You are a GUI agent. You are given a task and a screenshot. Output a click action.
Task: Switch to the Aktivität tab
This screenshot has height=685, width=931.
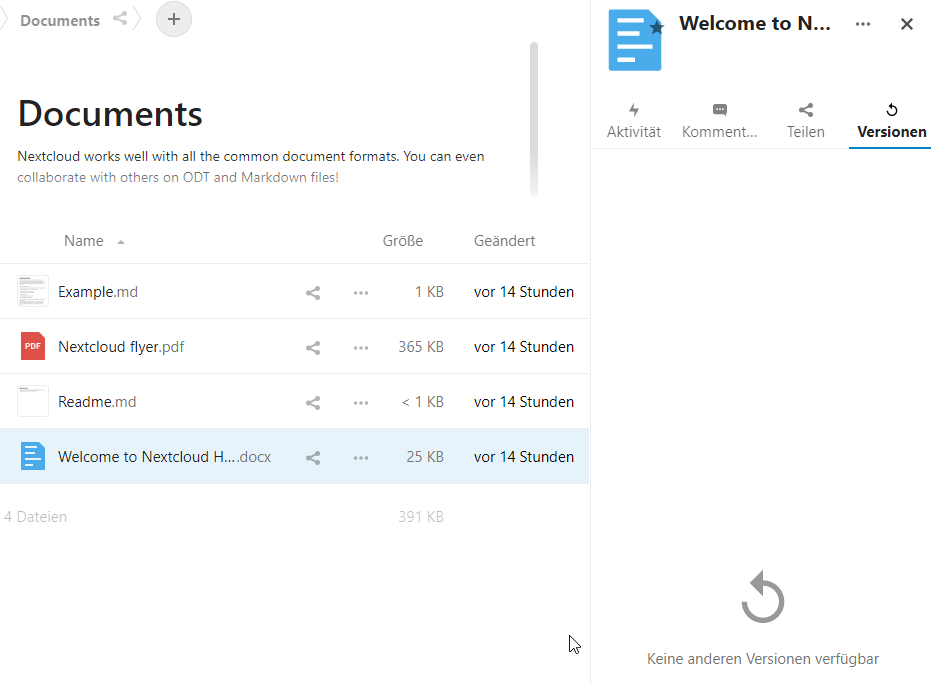[634, 121]
